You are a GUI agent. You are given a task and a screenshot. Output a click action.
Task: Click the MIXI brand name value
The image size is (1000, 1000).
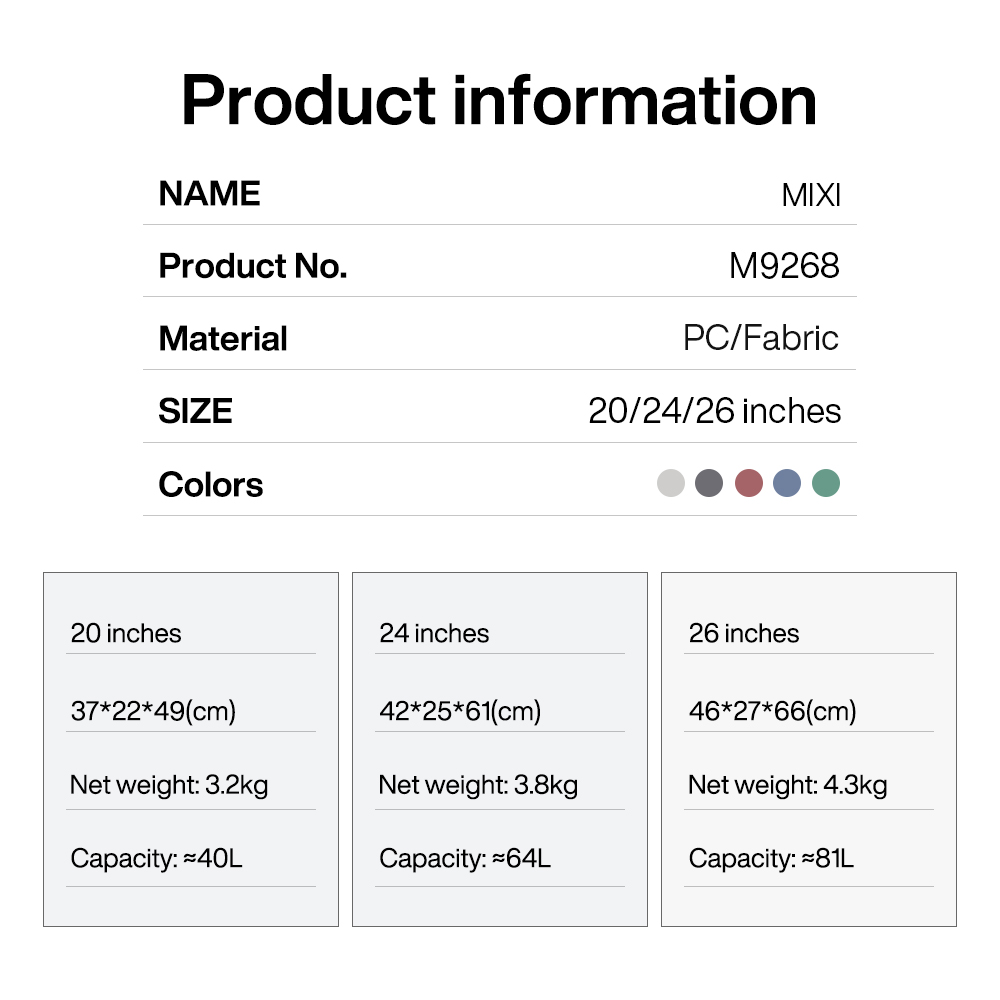point(811,194)
